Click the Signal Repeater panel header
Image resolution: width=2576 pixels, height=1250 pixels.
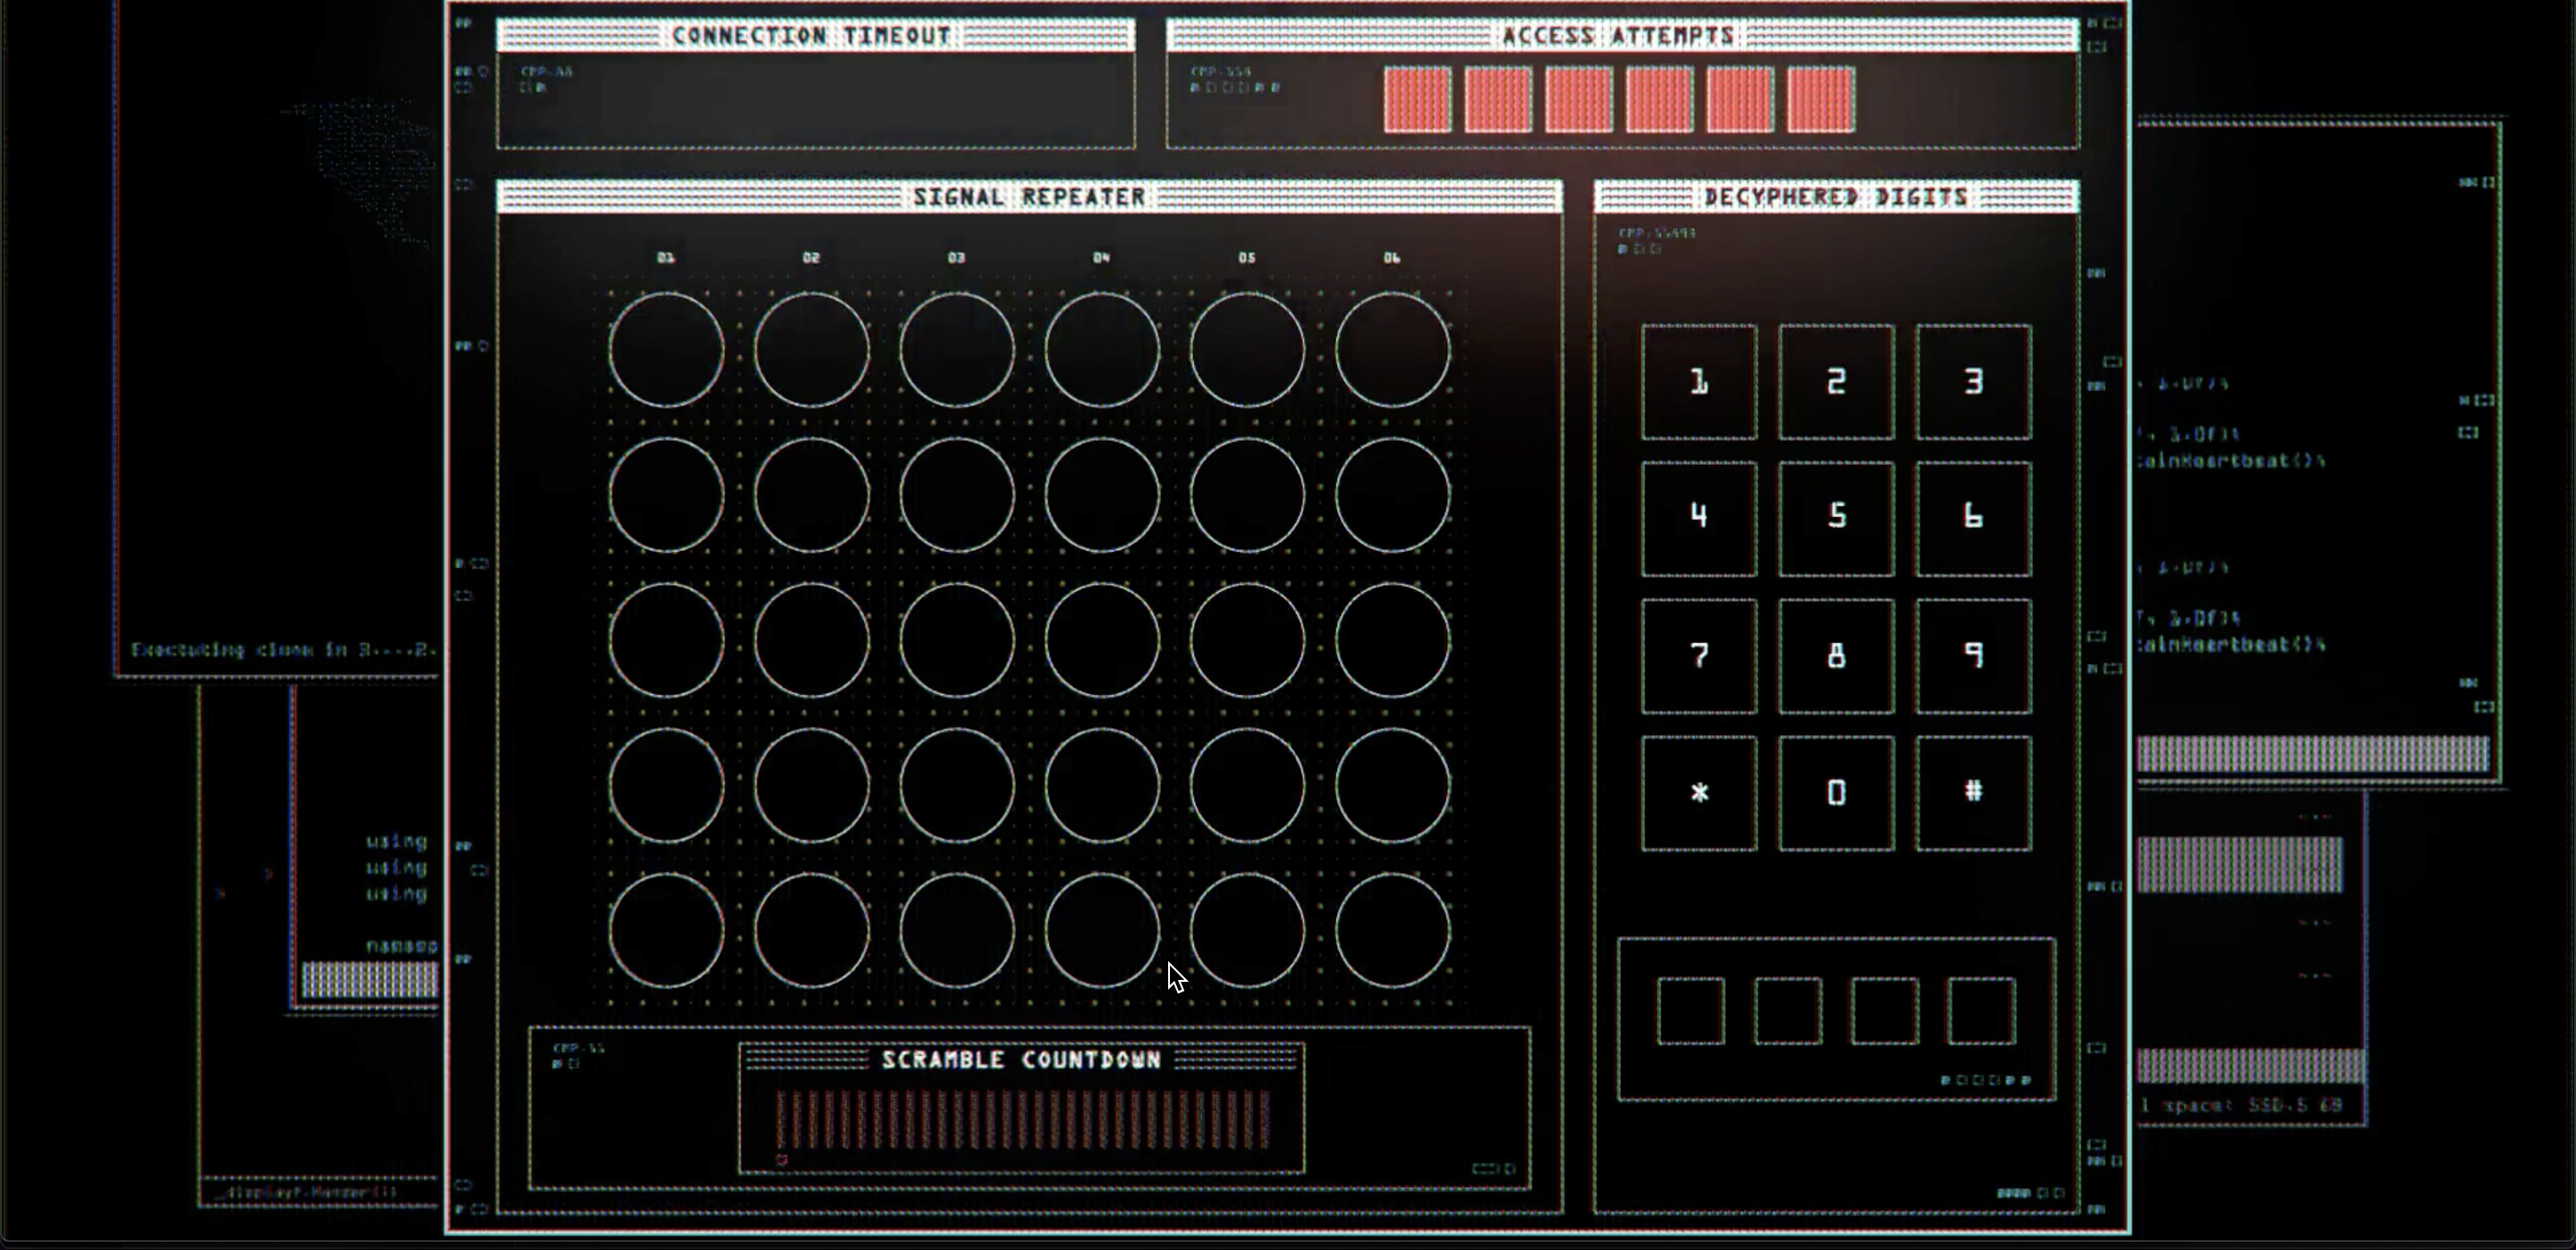(x=1029, y=197)
